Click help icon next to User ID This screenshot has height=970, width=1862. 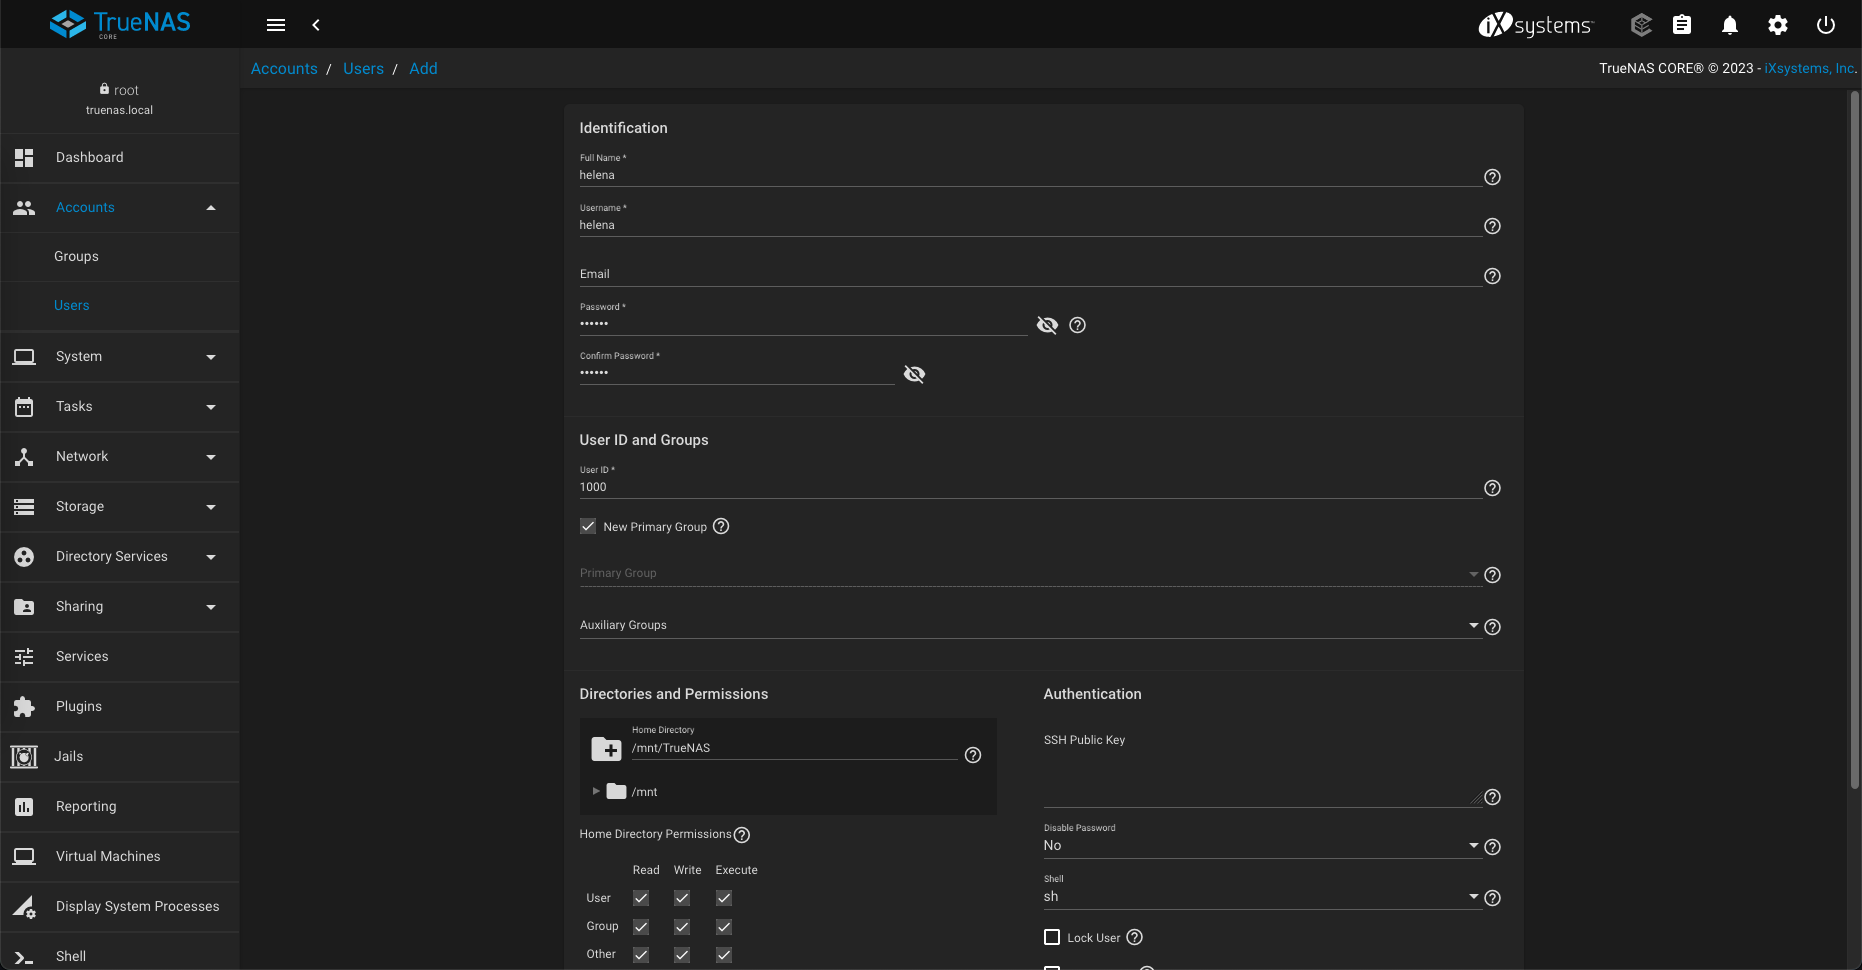tap(1492, 488)
